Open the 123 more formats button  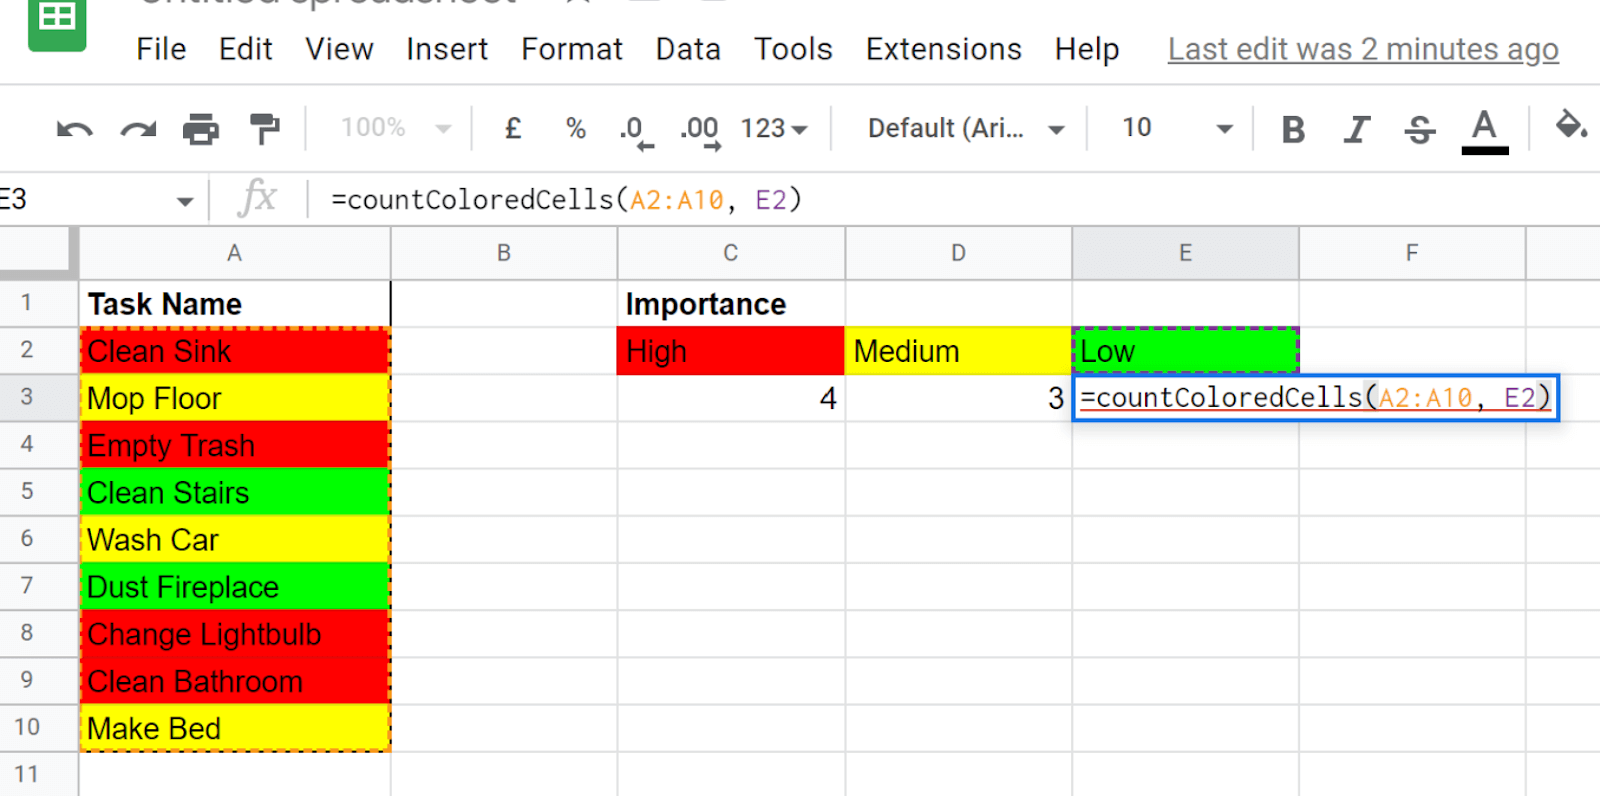point(773,129)
